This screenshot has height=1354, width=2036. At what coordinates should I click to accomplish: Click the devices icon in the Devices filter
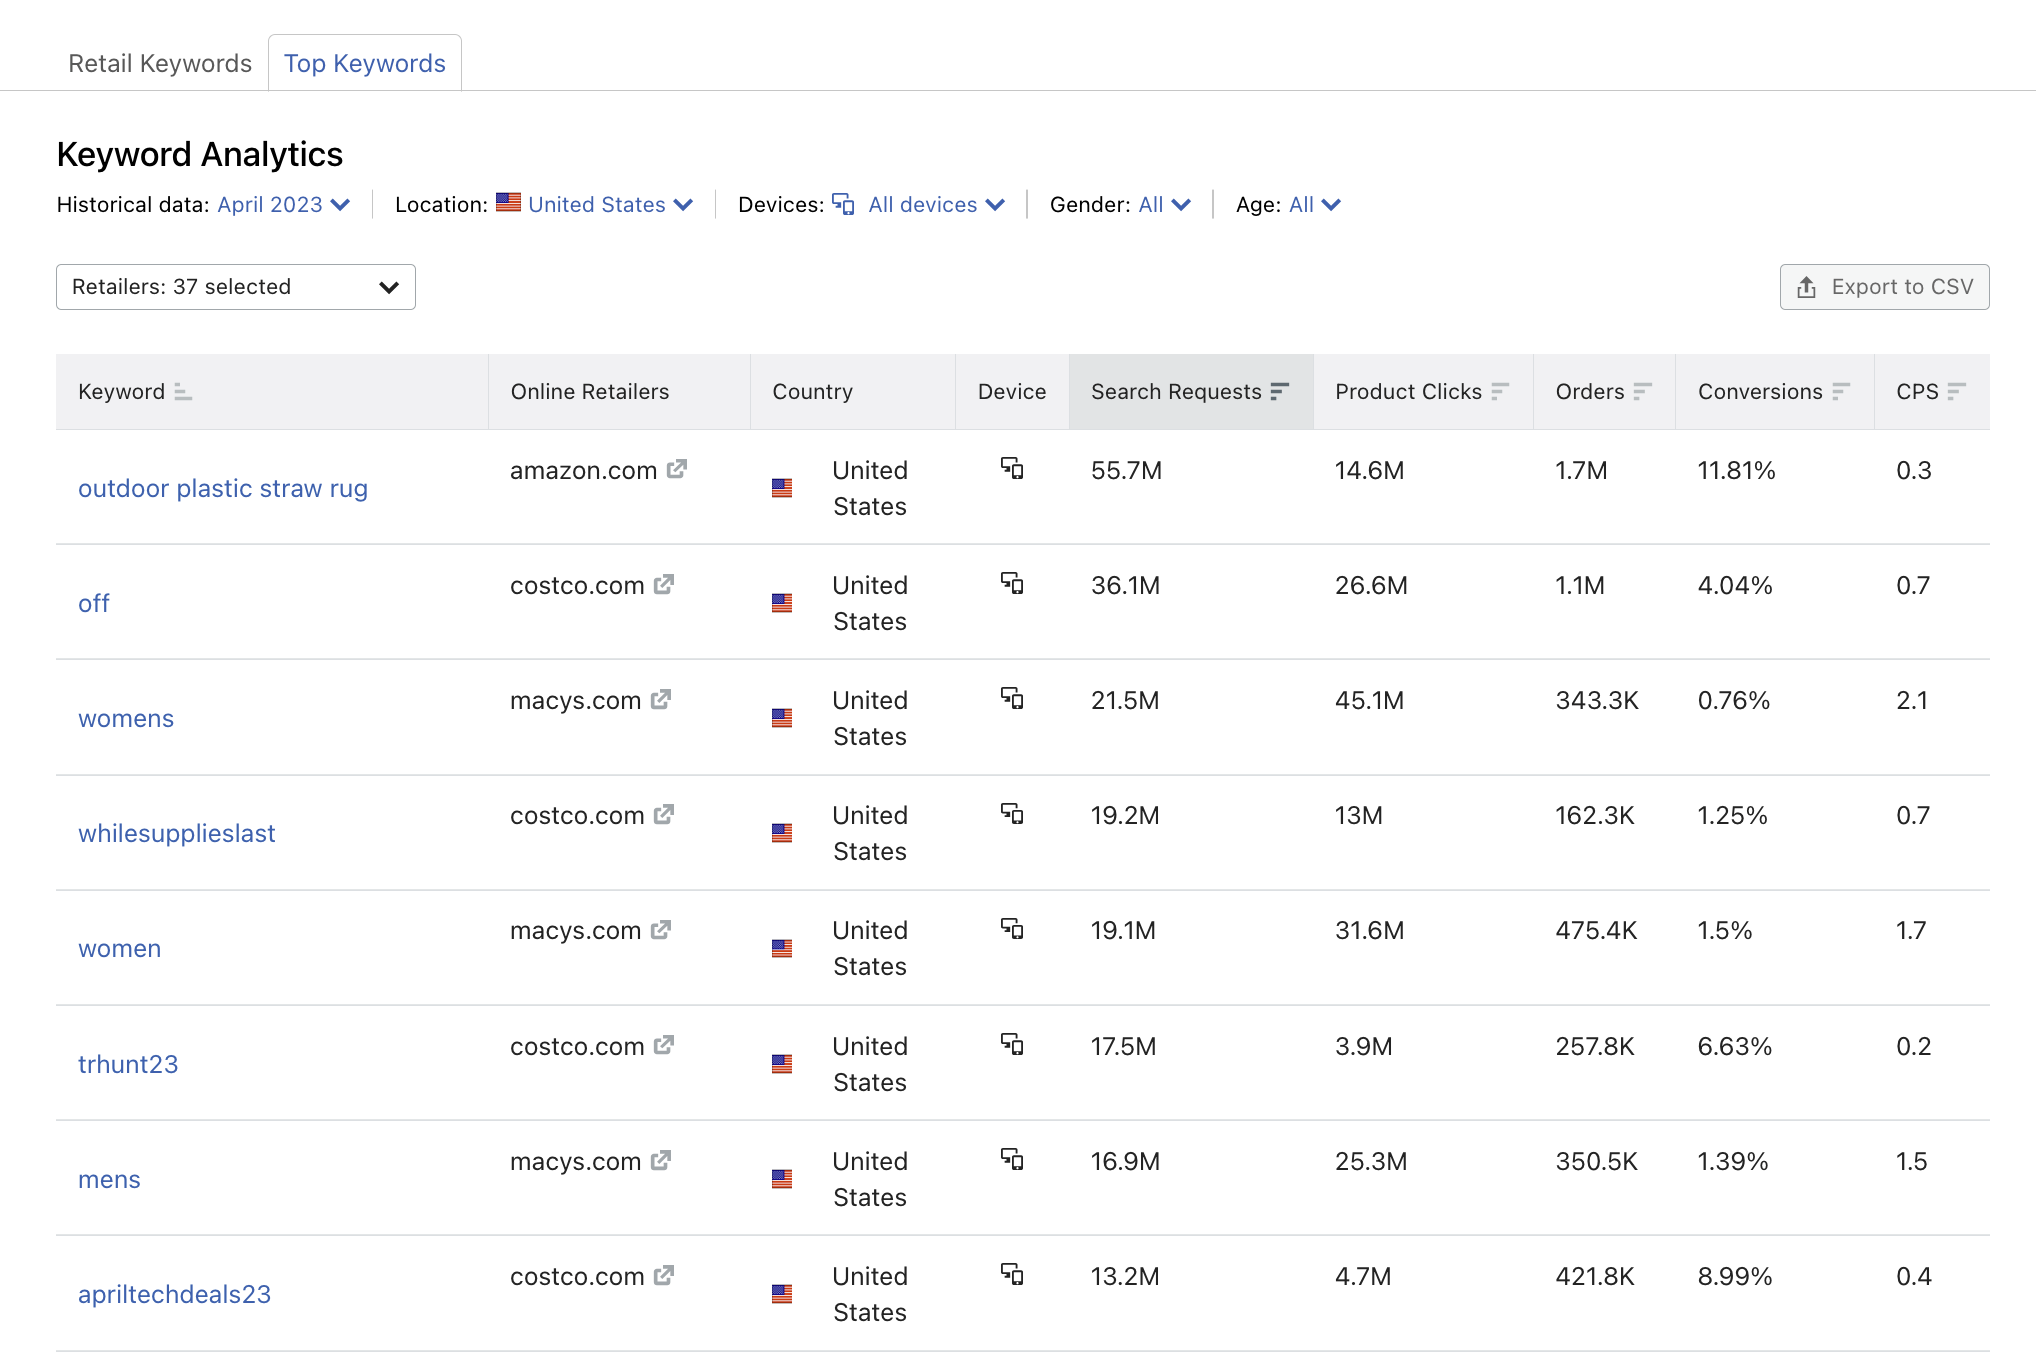click(x=843, y=203)
